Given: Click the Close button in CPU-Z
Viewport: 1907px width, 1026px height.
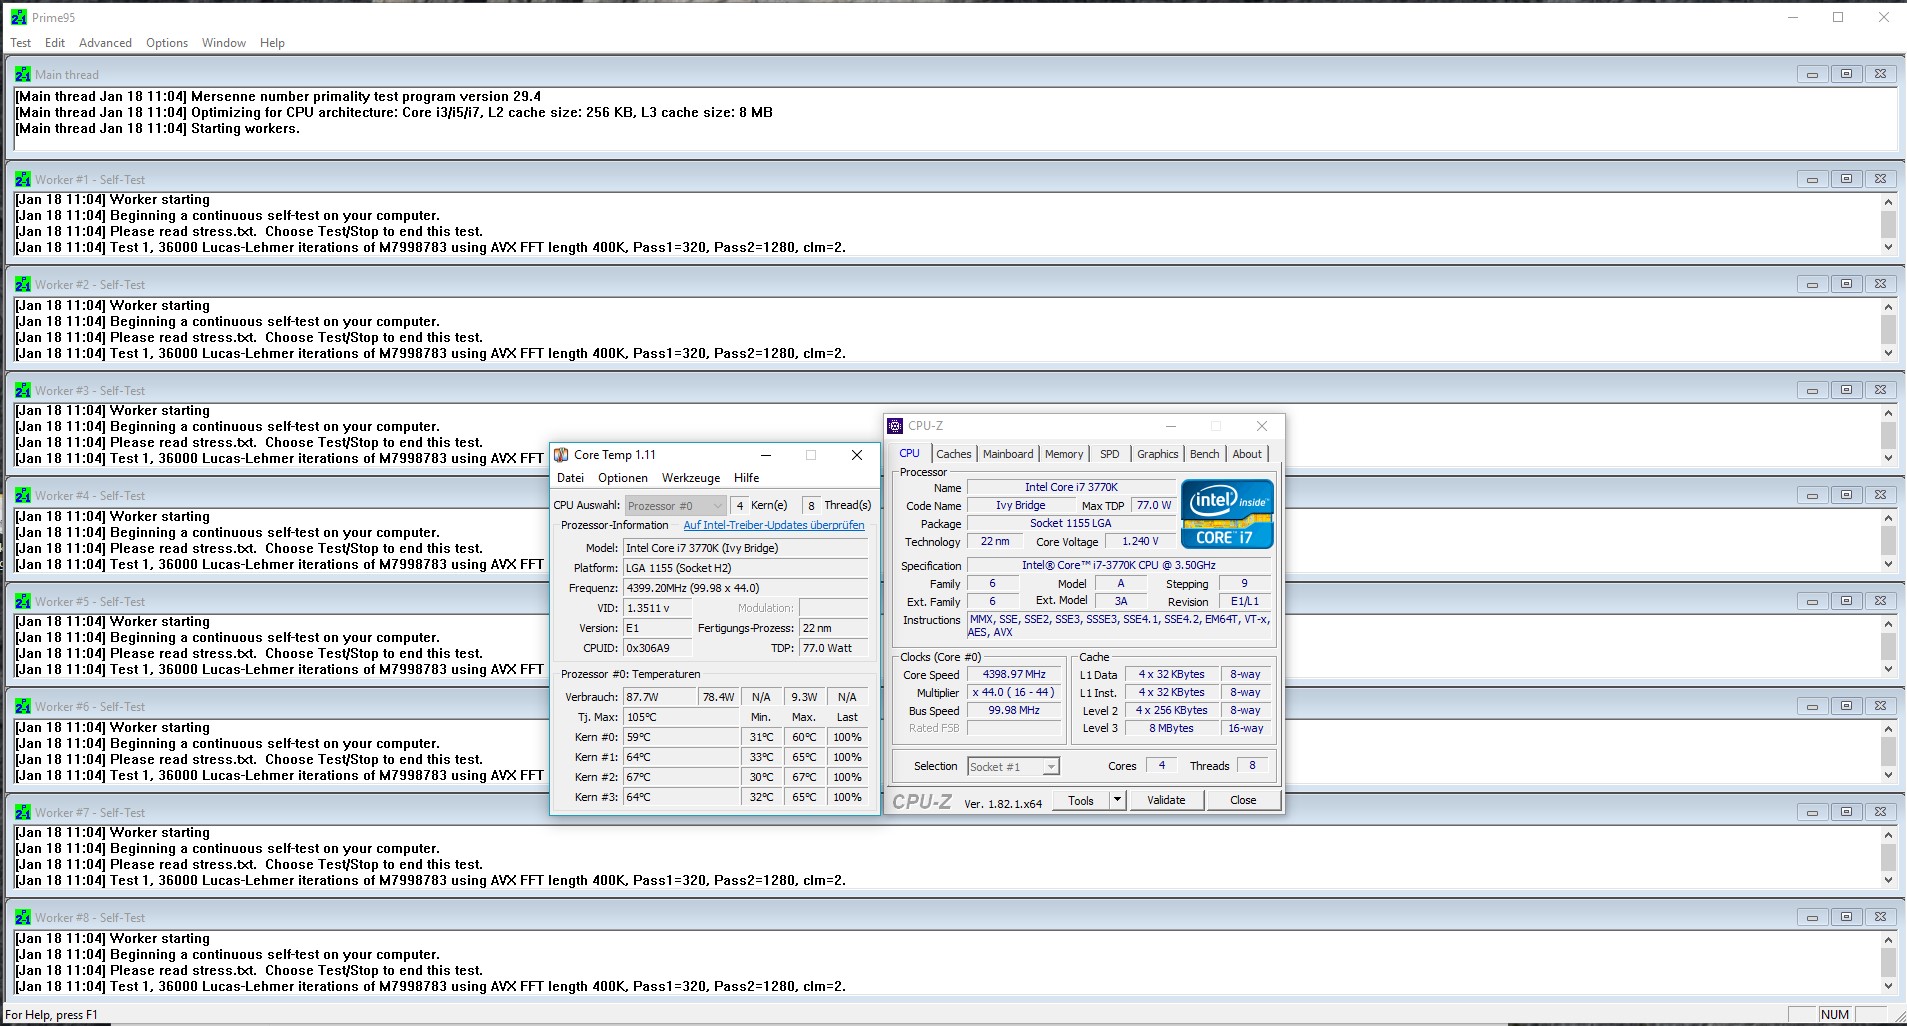Looking at the screenshot, I should 1243,800.
